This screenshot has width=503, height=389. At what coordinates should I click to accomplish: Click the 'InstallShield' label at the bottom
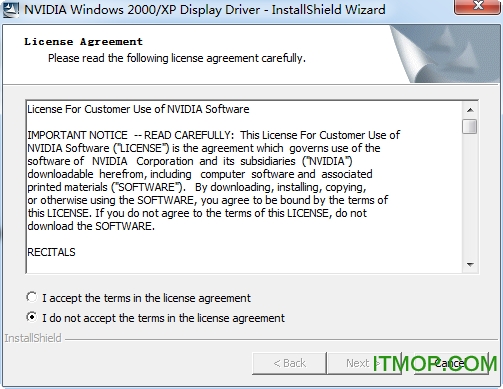click(33, 338)
